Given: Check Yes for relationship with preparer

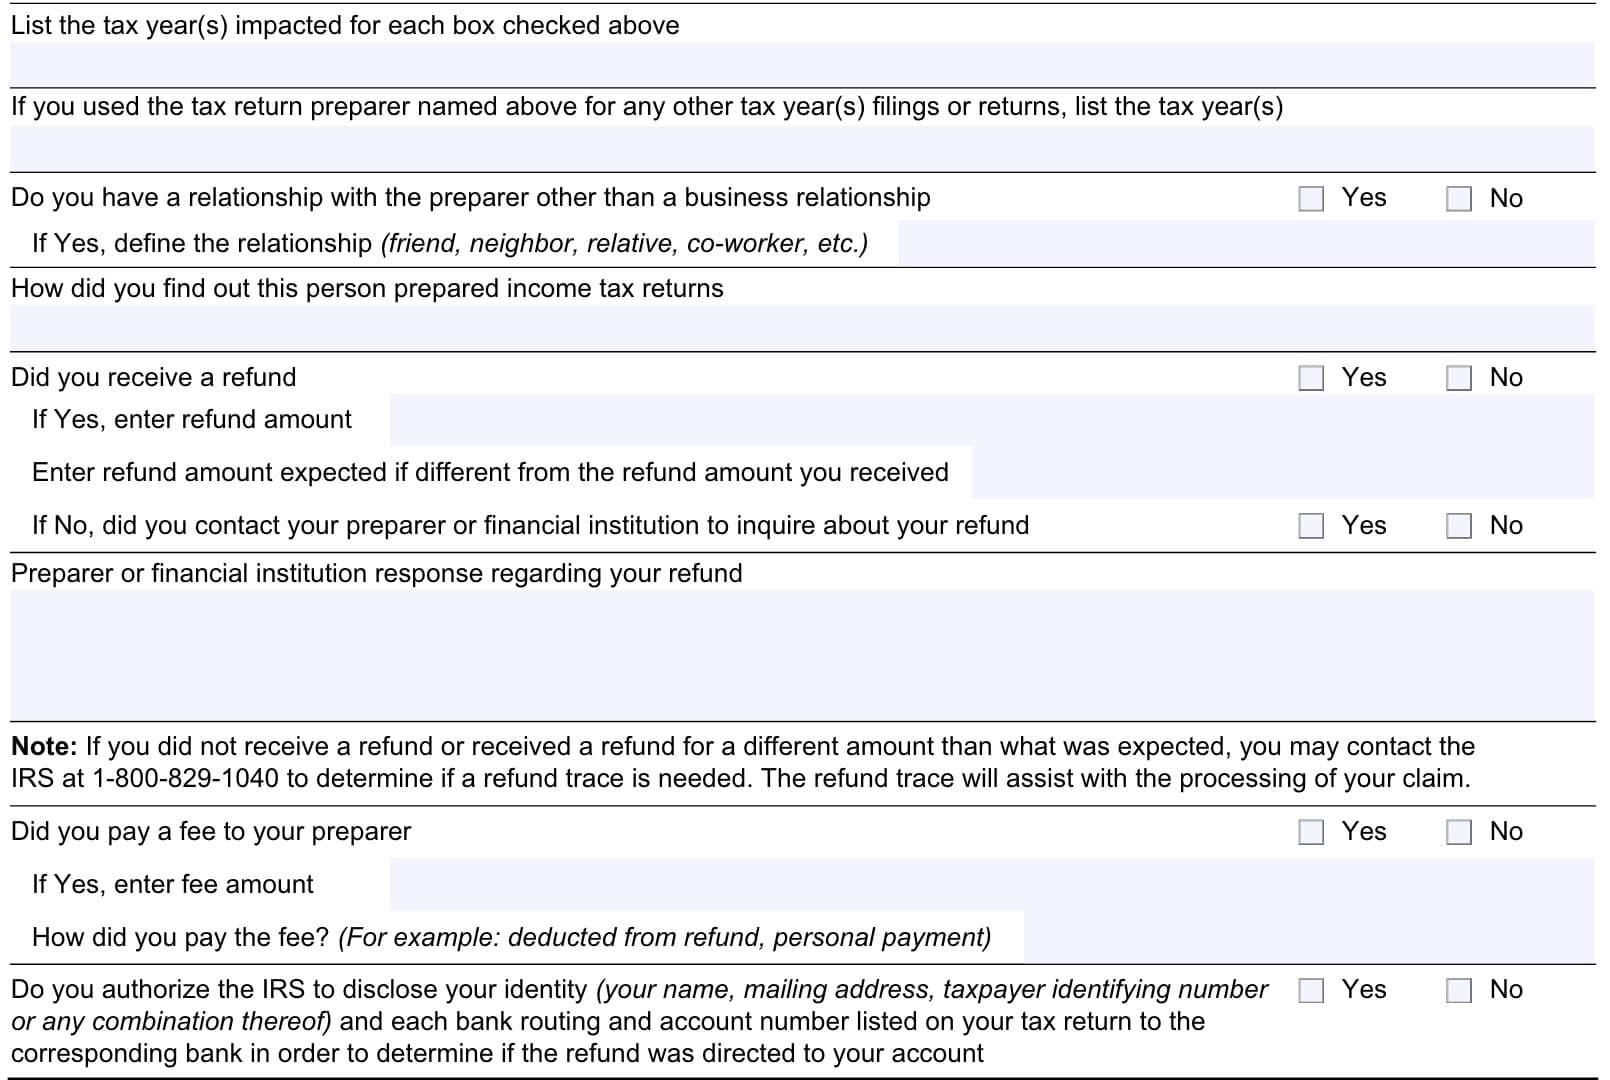Looking at the screenshot, I should click(x=1311, y=199).
